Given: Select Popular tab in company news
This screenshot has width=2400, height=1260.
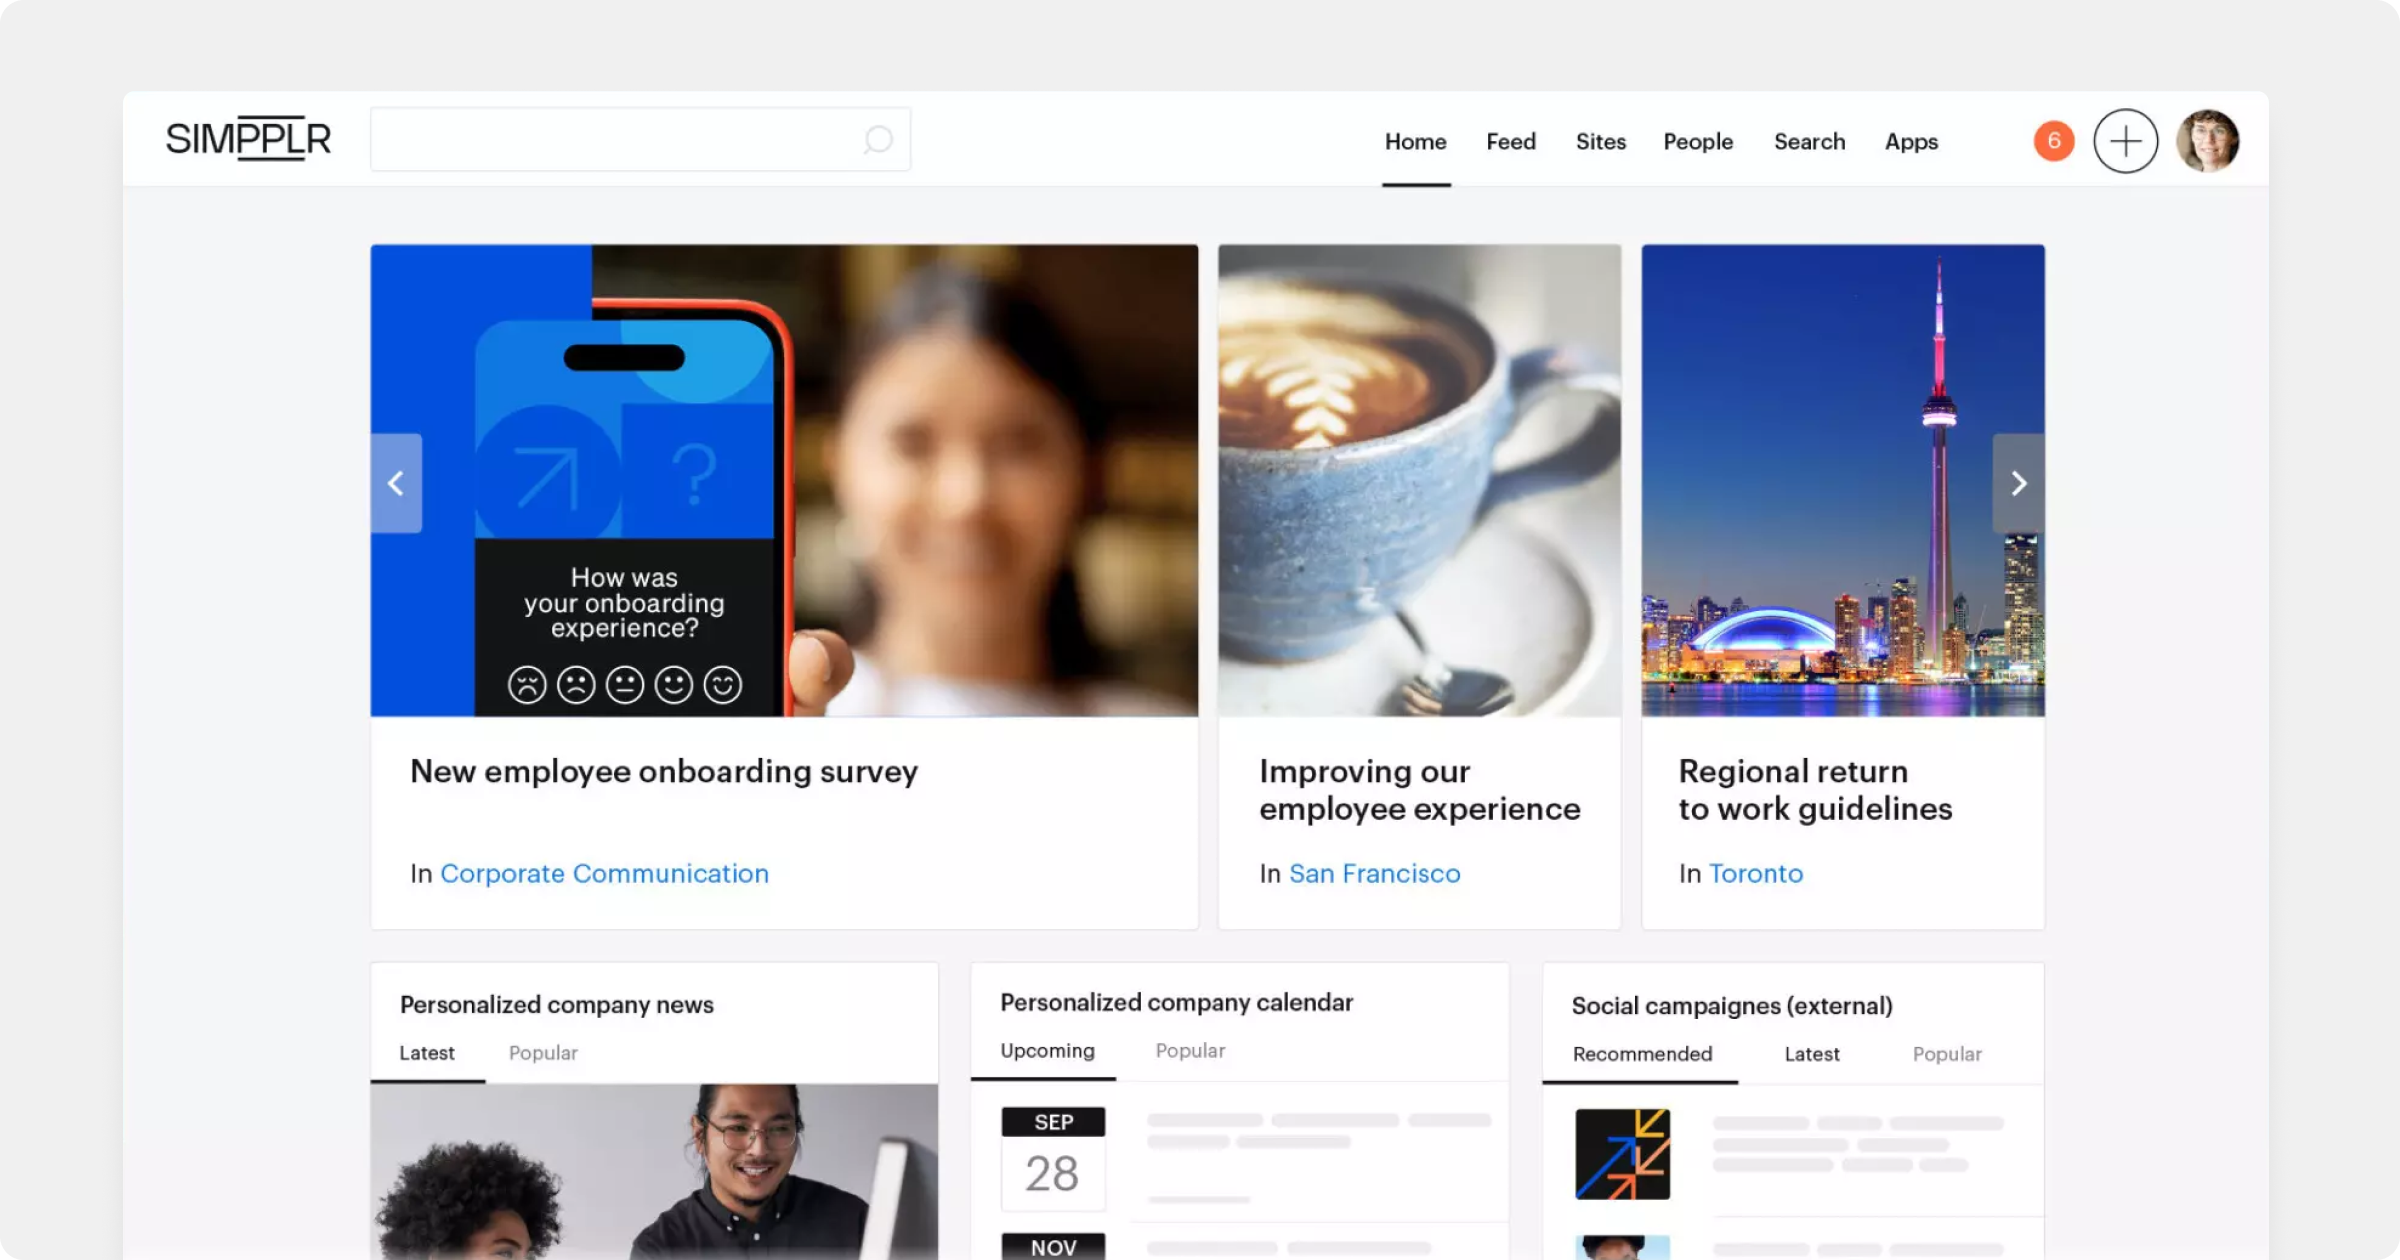Looking at the screenshot, I should click(x=543, y=1053).
